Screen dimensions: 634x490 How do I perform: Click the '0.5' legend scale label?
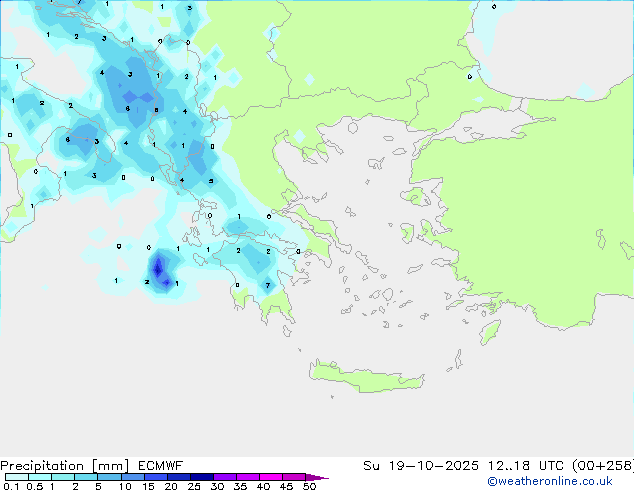click(35, 486)
